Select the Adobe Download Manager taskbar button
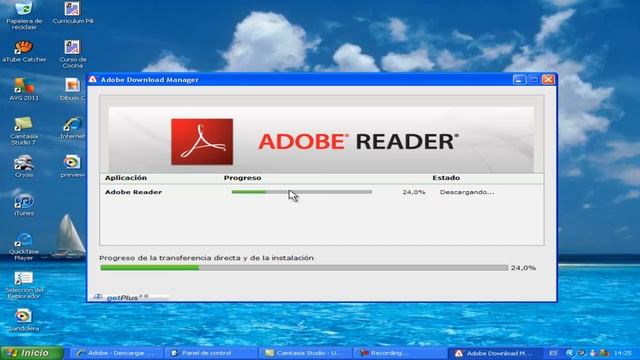The height and width of the screenshot is (360, 640). (494, 353)
